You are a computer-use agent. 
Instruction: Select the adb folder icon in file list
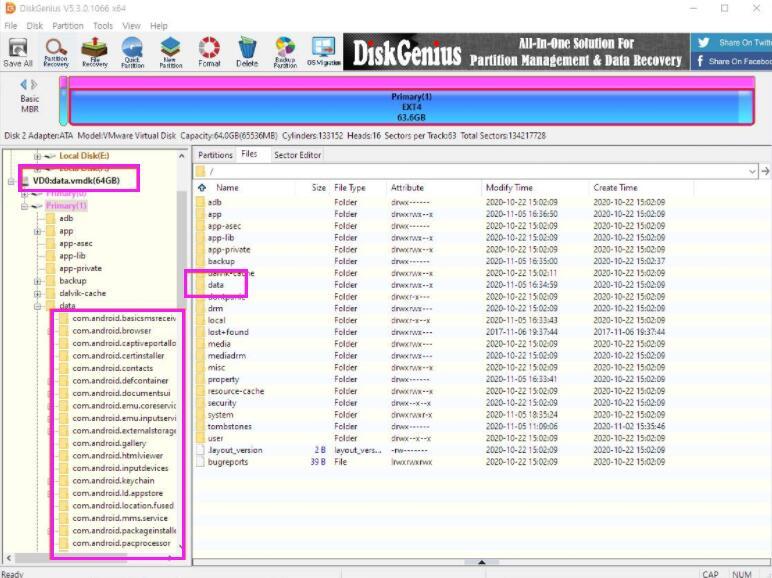click(x=200, y=202)
